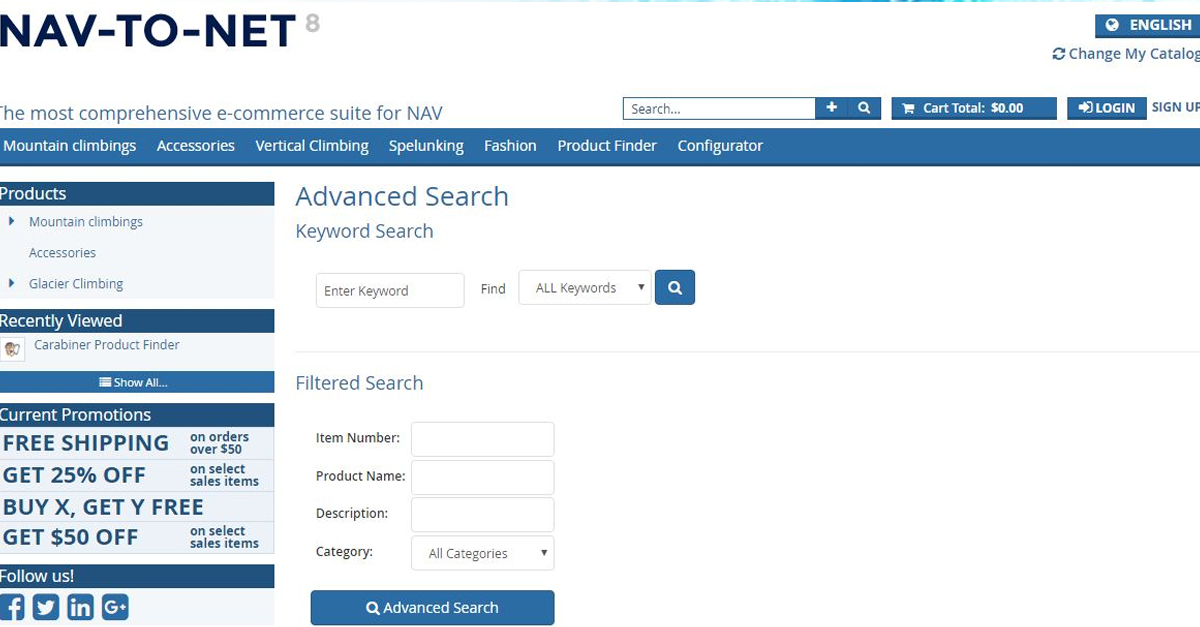
Task: Select Spelunking in the navigation bar
Action: tap(426, 146)
